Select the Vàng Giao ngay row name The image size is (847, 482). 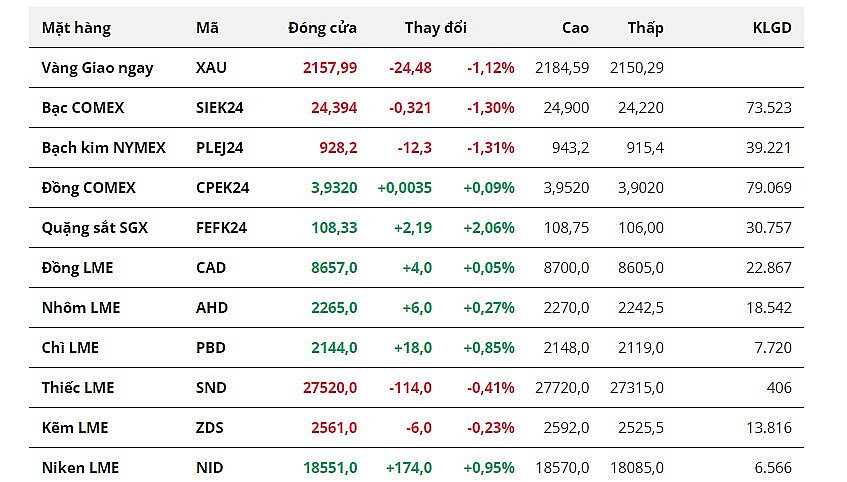(97, 68)
